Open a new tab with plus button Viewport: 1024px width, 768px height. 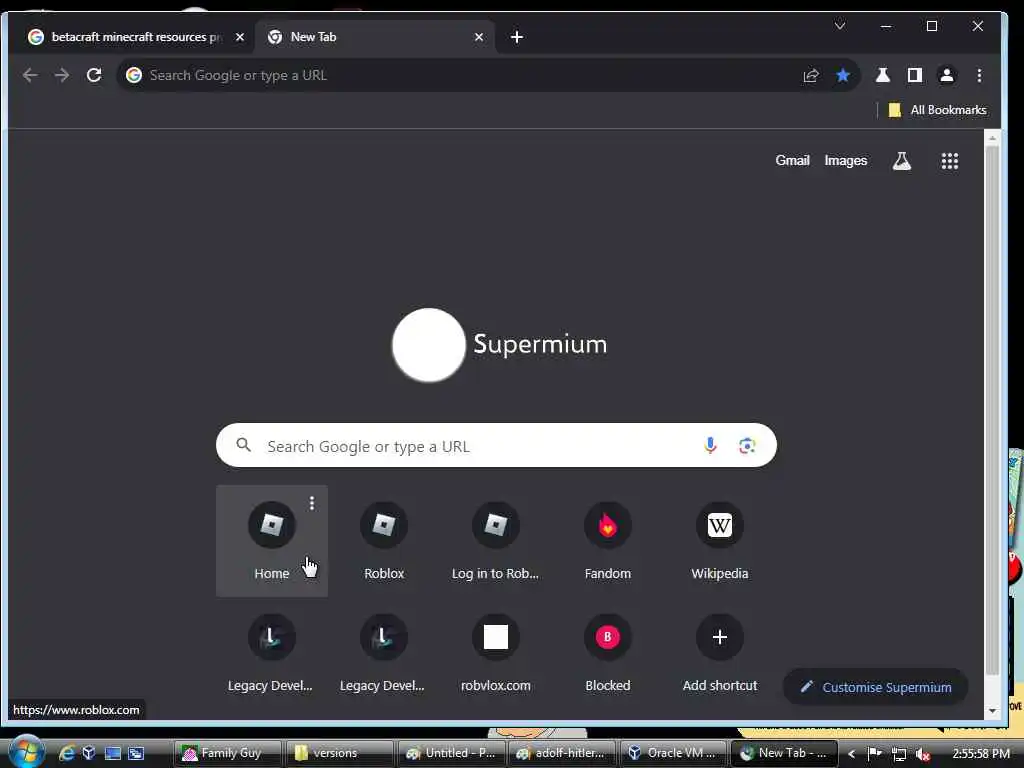517,37
